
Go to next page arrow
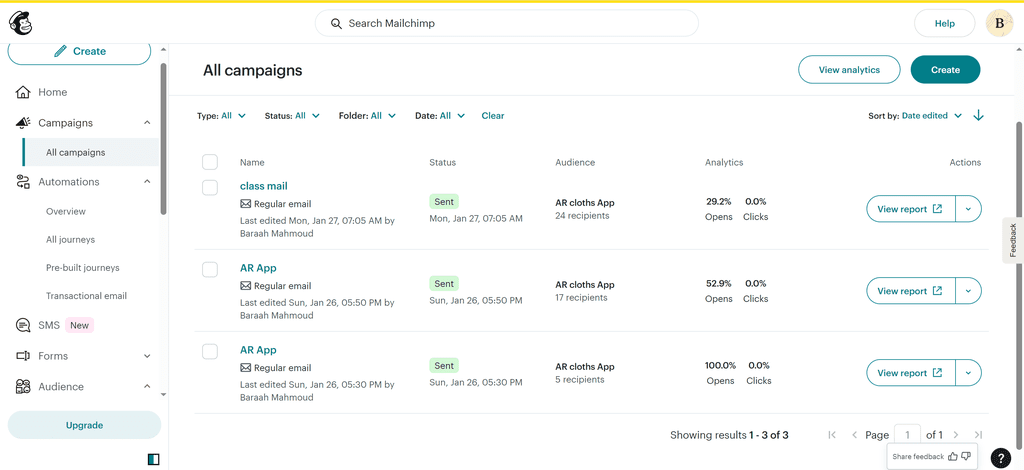(956, 435)
